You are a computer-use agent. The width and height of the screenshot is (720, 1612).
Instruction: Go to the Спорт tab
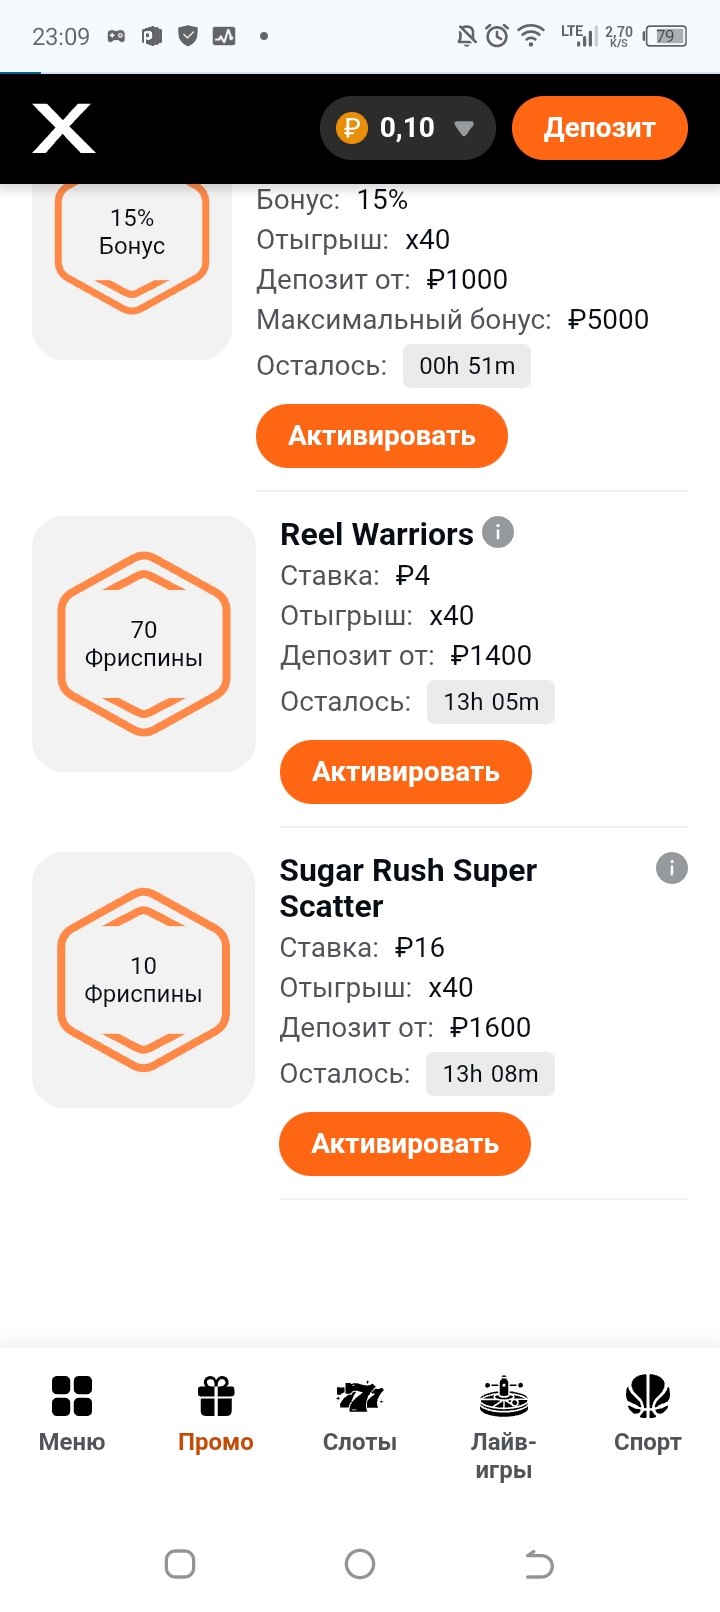pos(648,1412)
